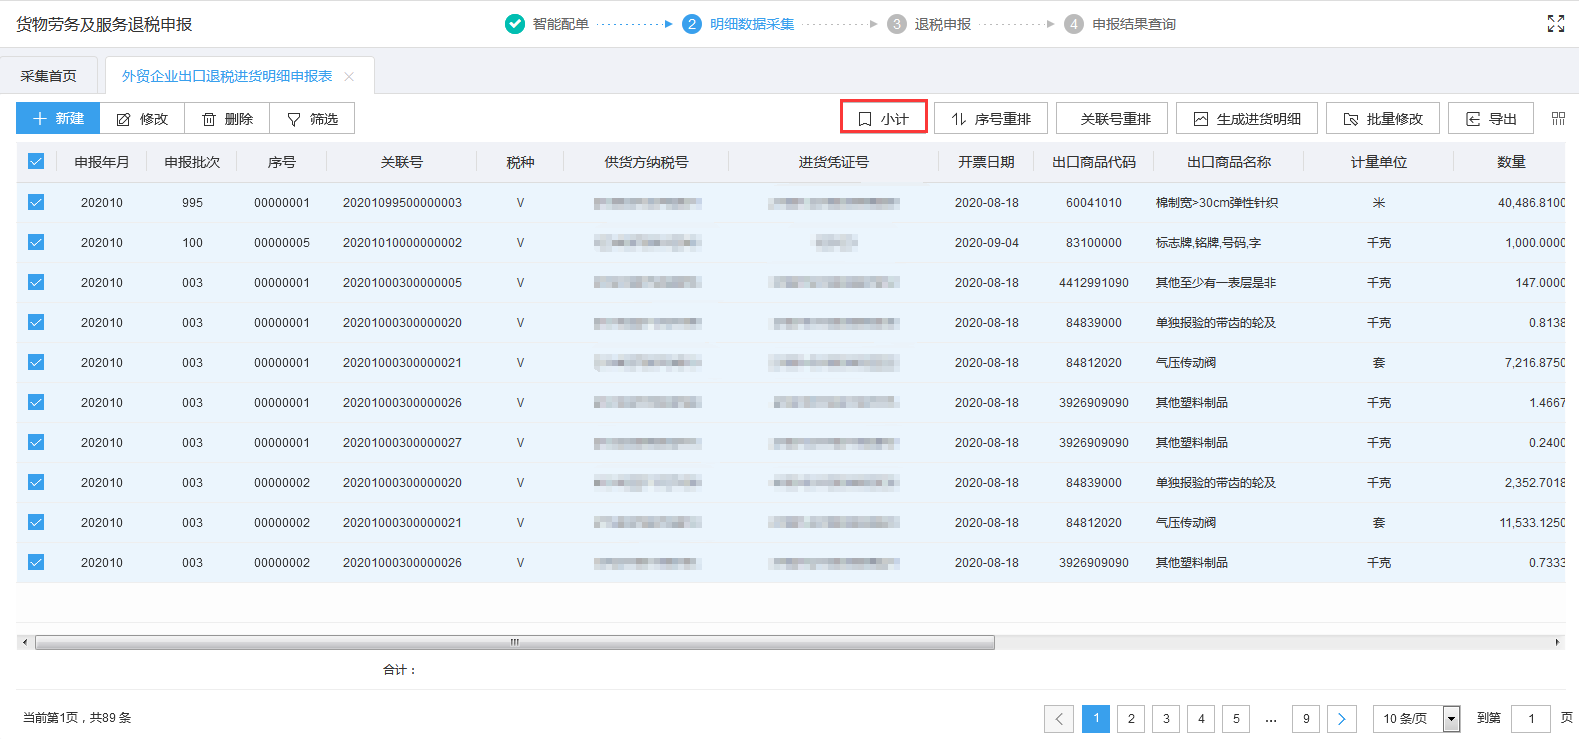Click the 出口商品名称 column header
The width and height of the screenshot is (1579, 739).
(x=1229, y=162)
